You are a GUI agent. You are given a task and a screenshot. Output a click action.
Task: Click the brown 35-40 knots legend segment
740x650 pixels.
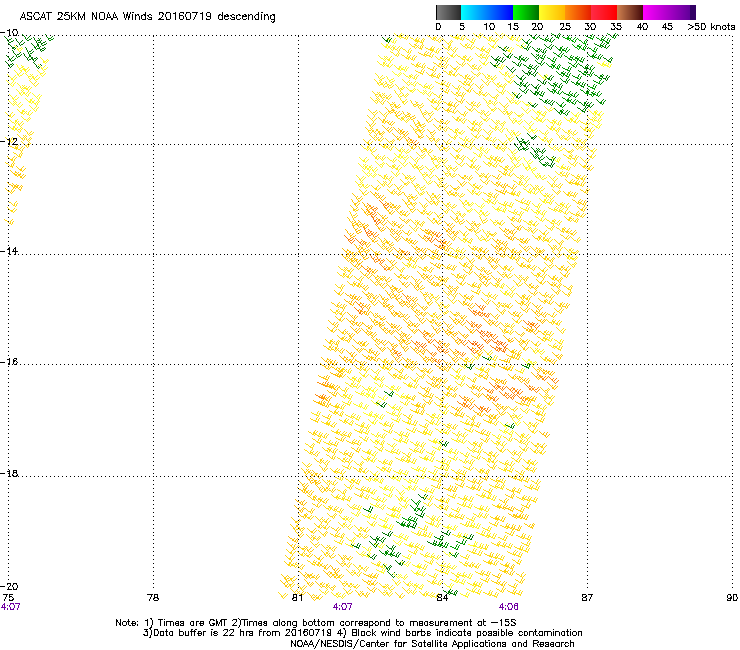tap(630, 12)
